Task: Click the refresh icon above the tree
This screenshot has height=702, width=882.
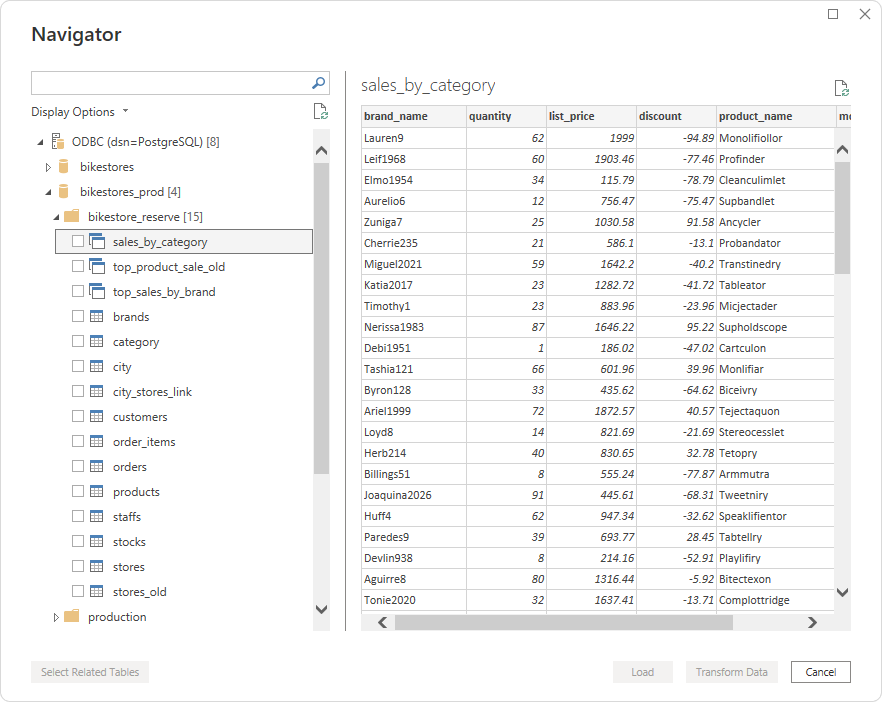Action: click(x=320, y=112)
